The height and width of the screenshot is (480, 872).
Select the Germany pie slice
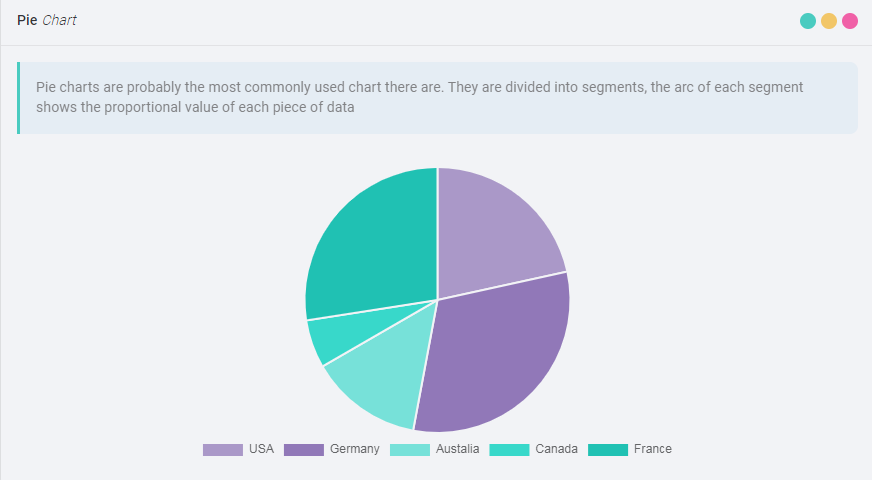click(495, 350)
